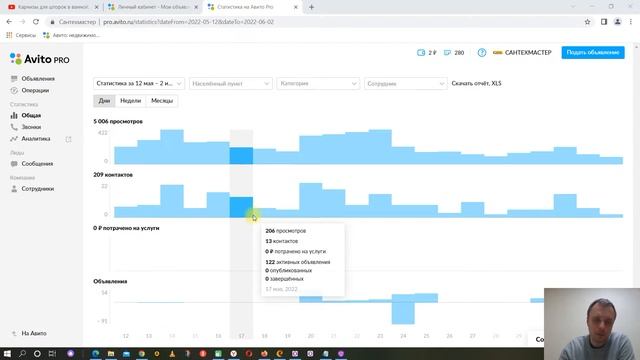The height and width of the screenshot is (360, 640).
Task: Open Звонки statistics in sidebar
Action: point(31,127)
